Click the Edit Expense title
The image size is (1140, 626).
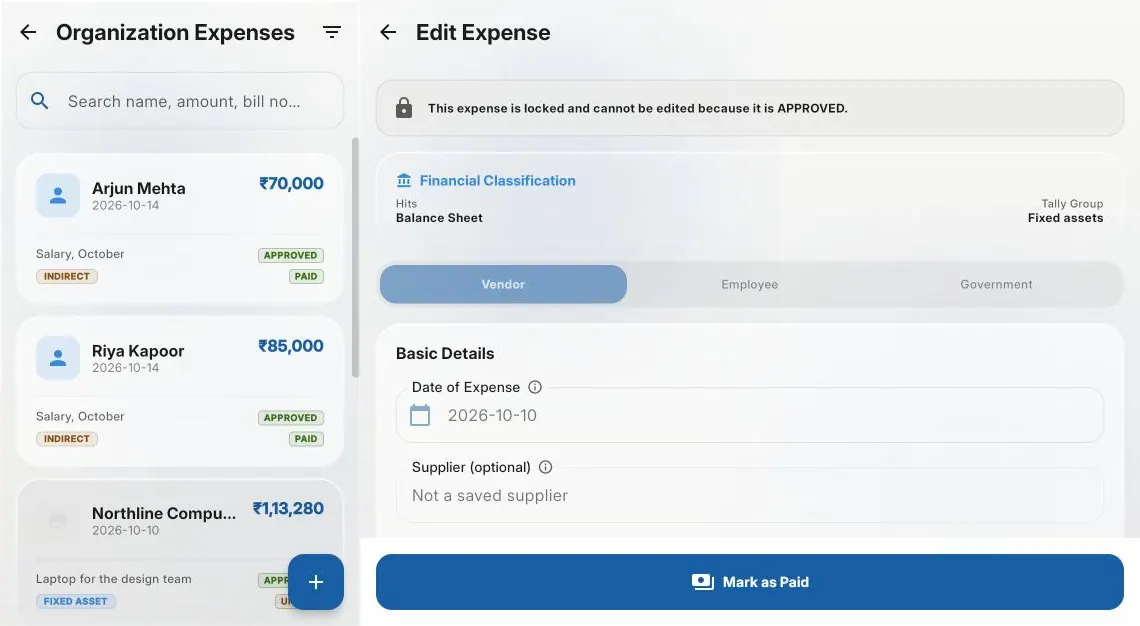point(483,33)
